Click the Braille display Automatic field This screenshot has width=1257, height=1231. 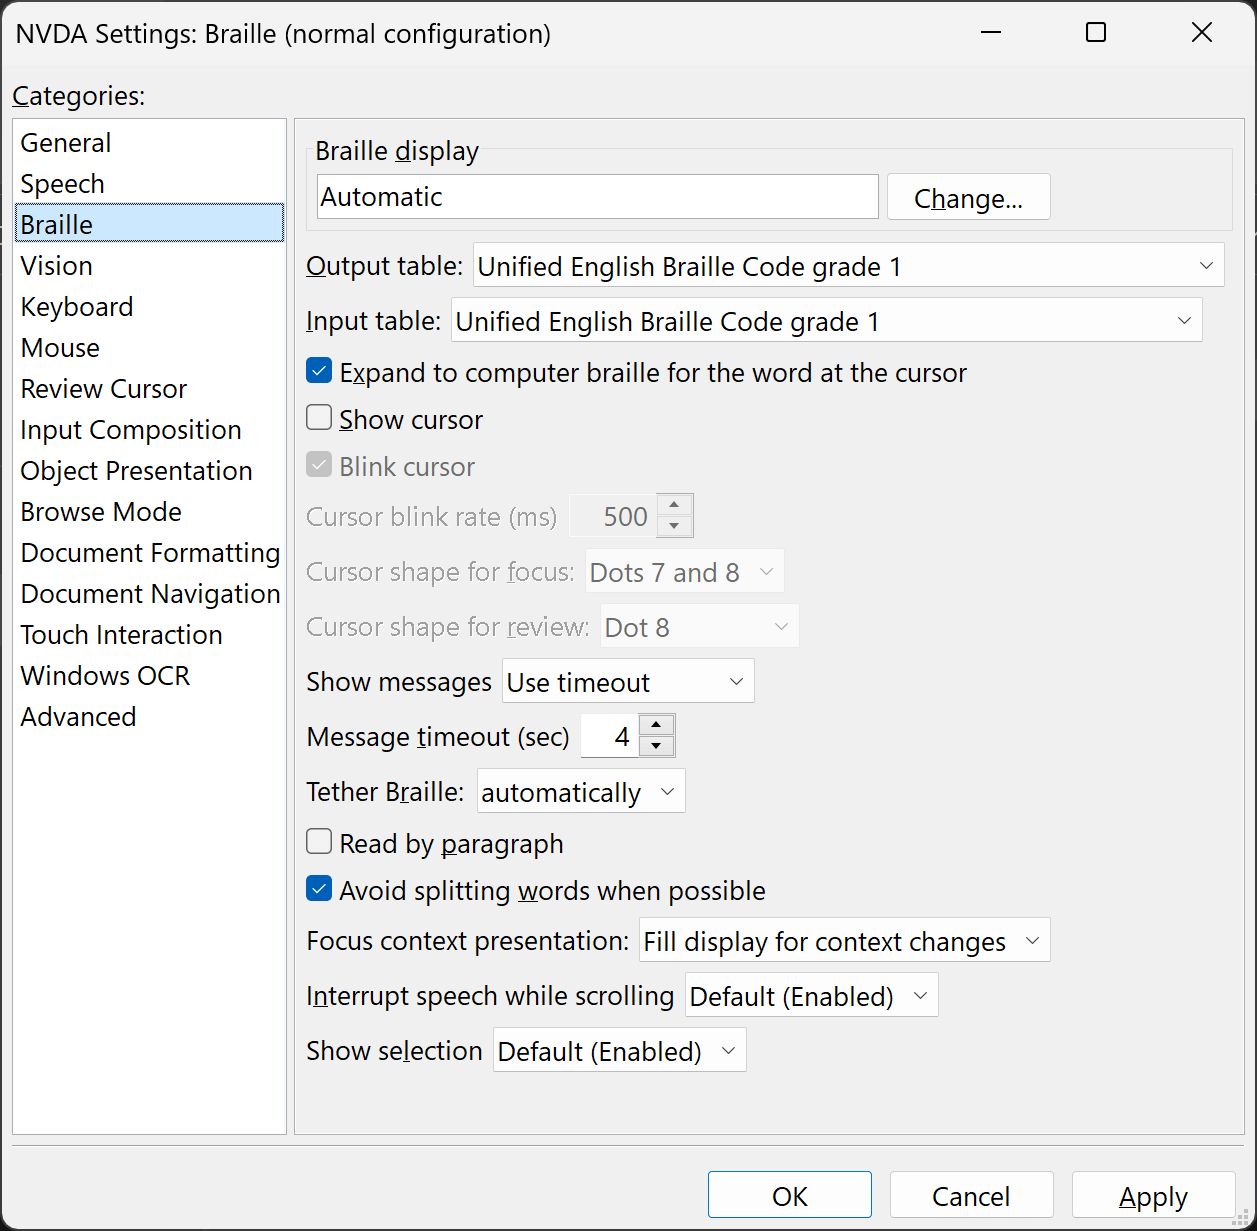597,197
